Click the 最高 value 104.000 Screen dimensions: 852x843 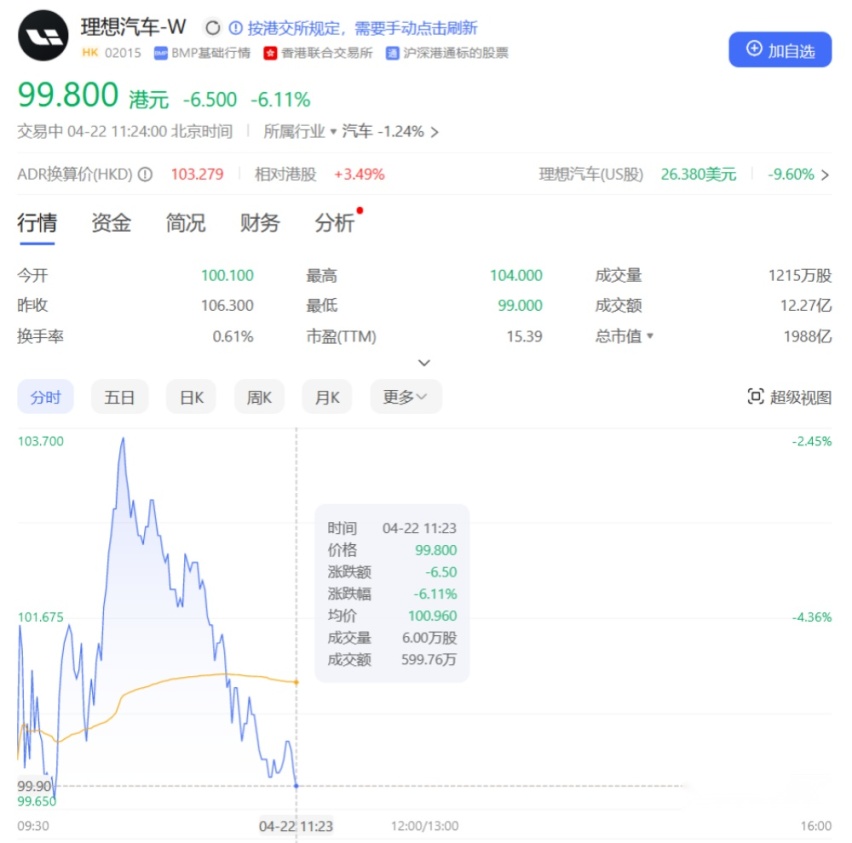(516, 276)
